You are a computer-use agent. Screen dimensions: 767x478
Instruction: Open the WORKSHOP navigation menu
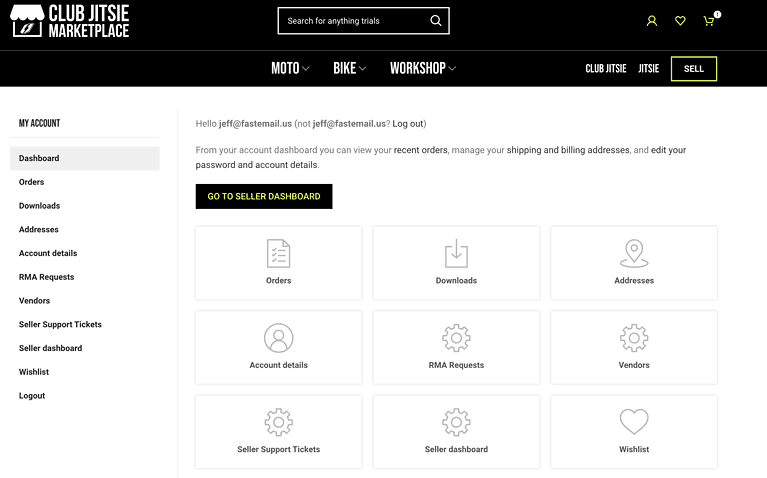pos(417,68)
